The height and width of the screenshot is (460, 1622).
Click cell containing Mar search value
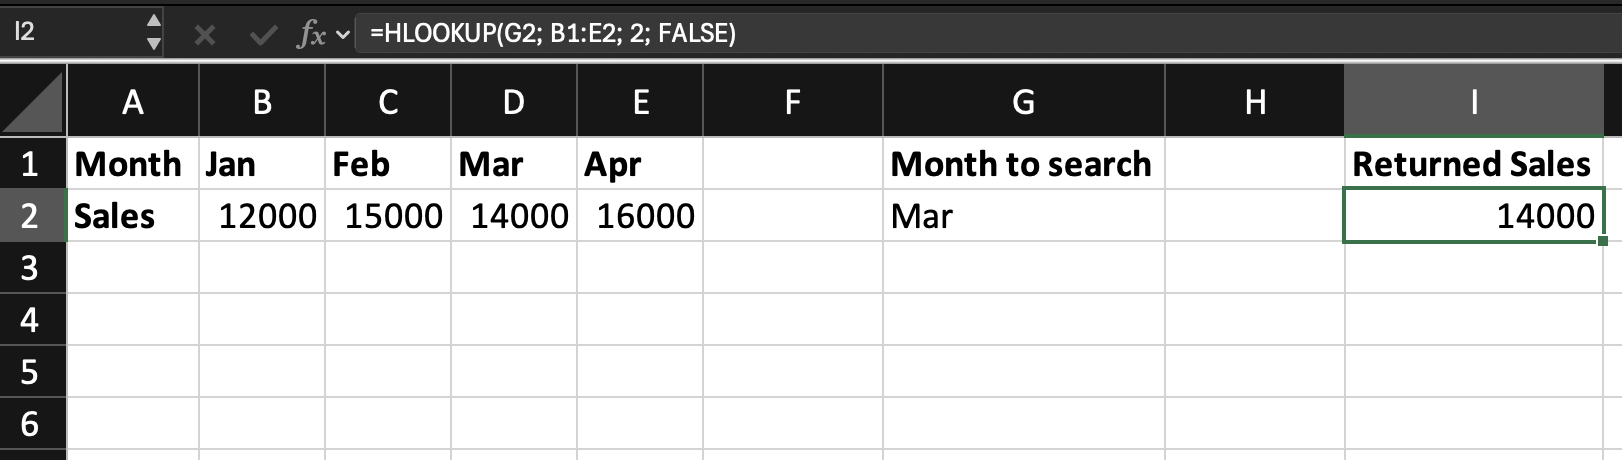1023,216
